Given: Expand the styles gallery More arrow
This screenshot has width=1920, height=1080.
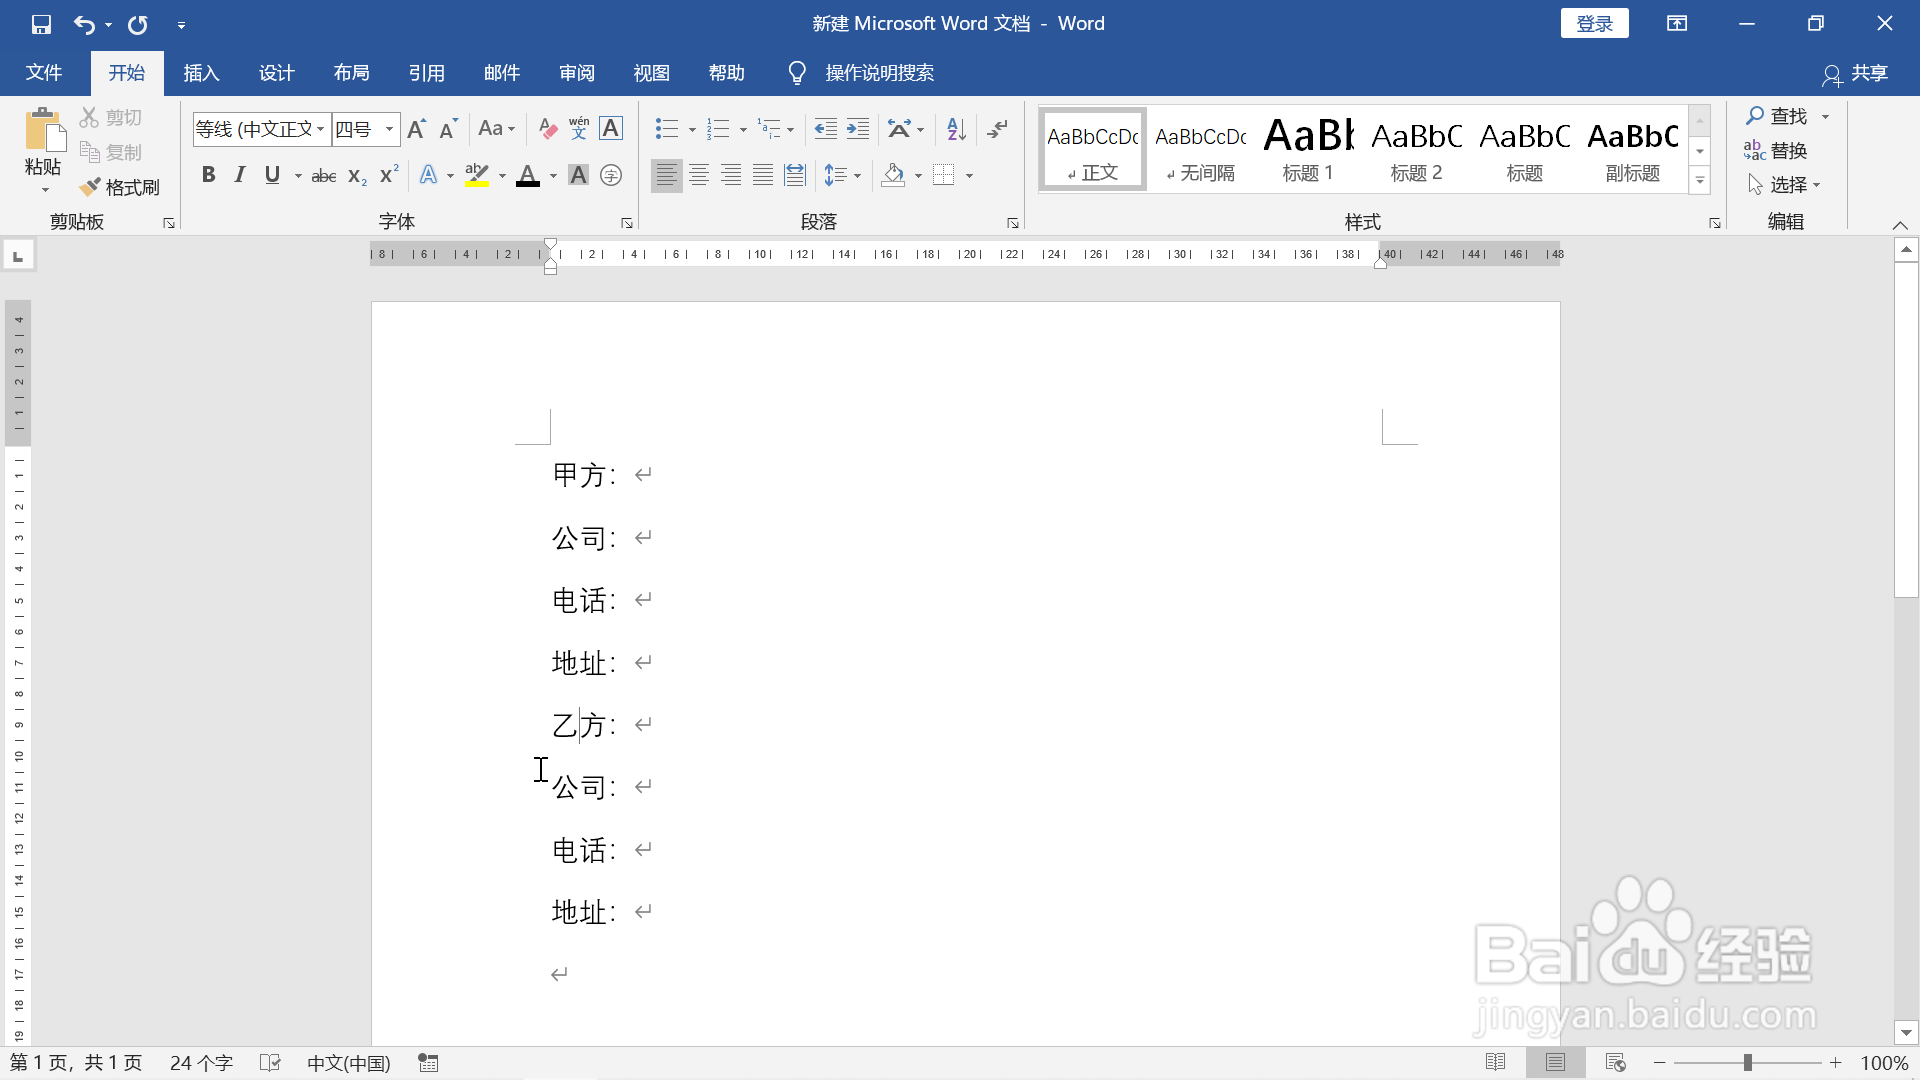Looking at the screenshot, I should coord(1700,180).
